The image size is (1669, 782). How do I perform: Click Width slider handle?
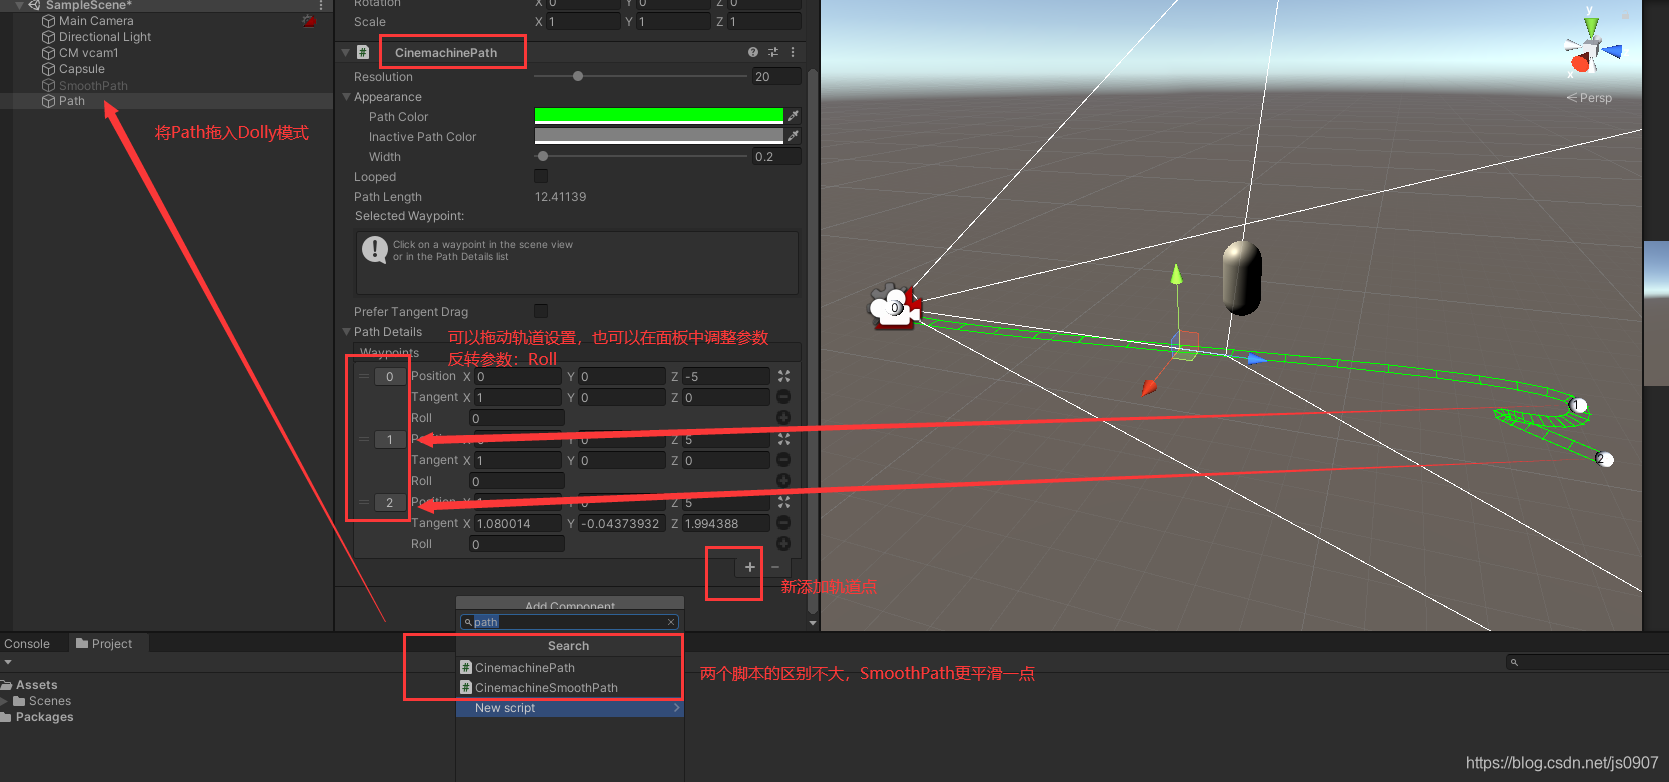[x=543, y=156]
